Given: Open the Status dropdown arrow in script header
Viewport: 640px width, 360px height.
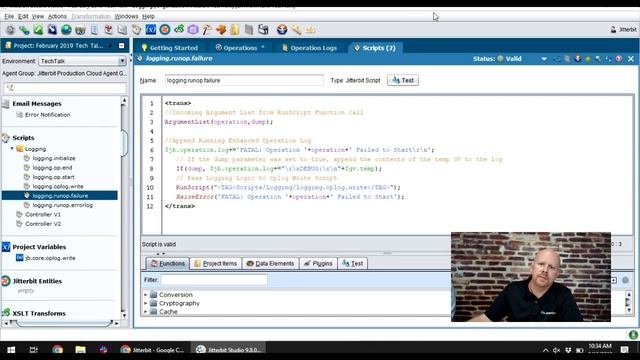Looking at the screenshot, I should (x=544, y=59).
